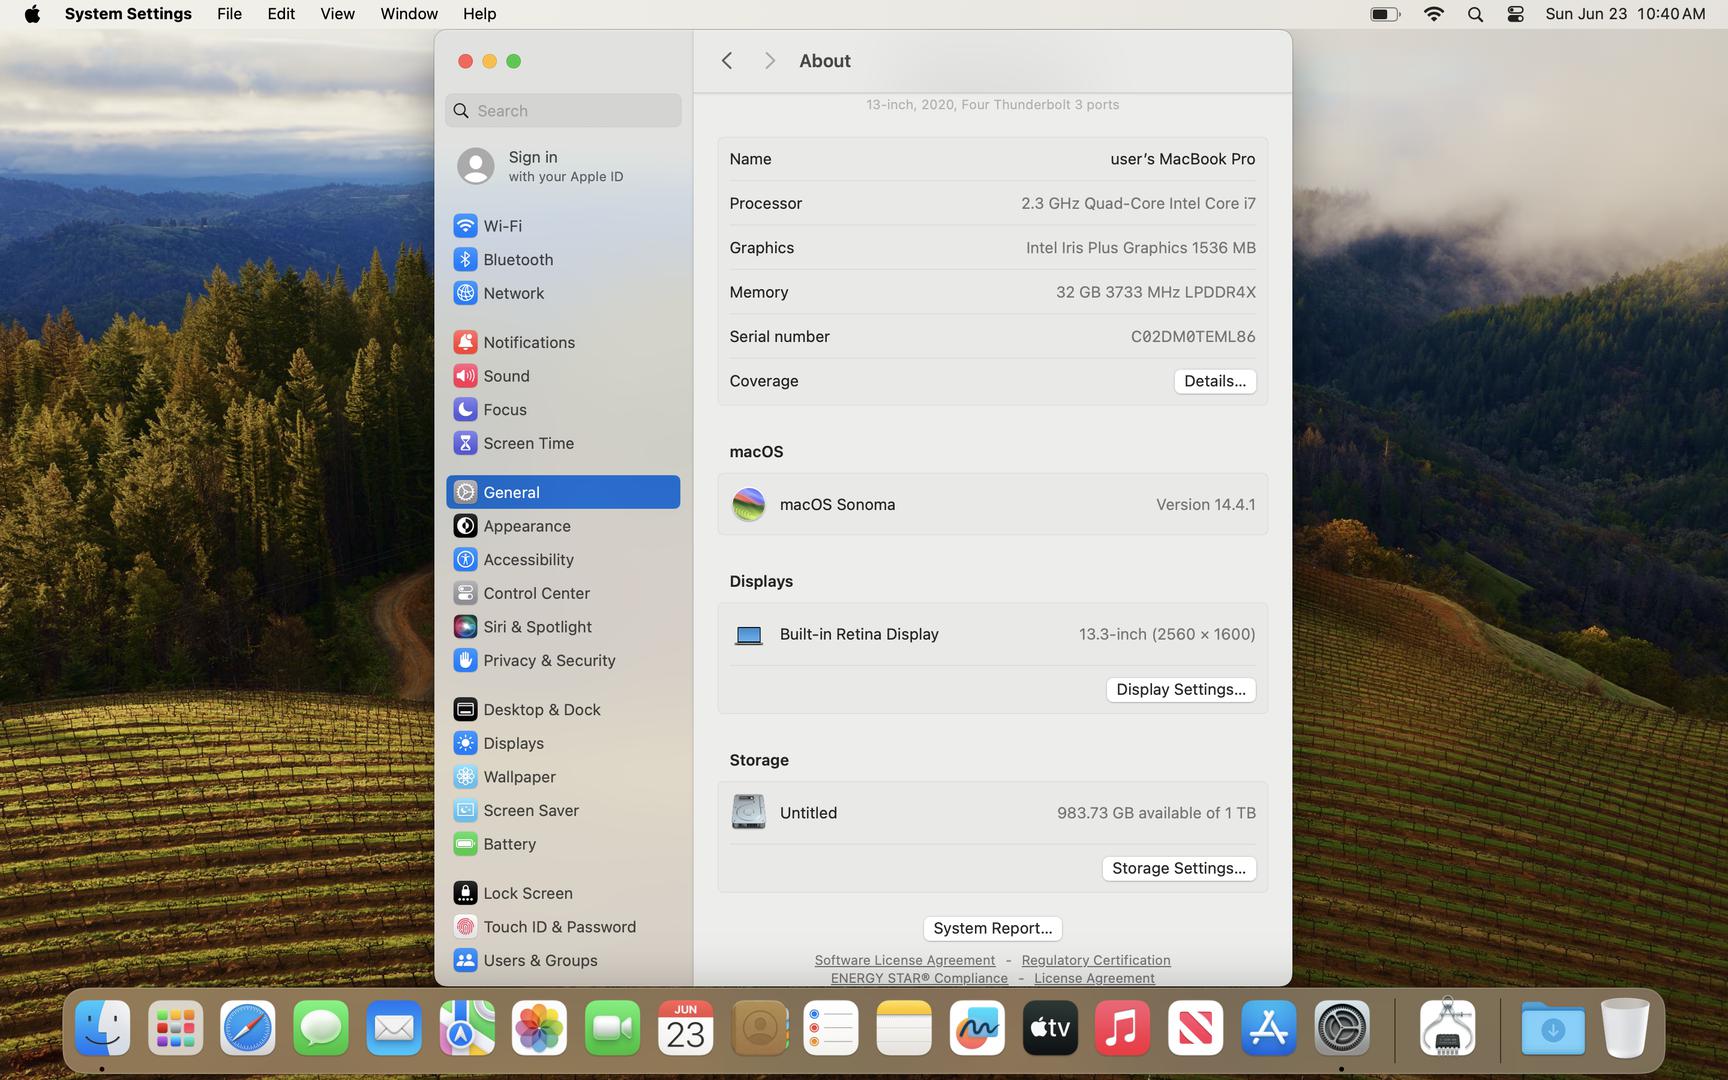The image size is (1728, 1080).
Task: Open Finder from the Dock
Action: pyautogui.click(x=102, y=1028)
